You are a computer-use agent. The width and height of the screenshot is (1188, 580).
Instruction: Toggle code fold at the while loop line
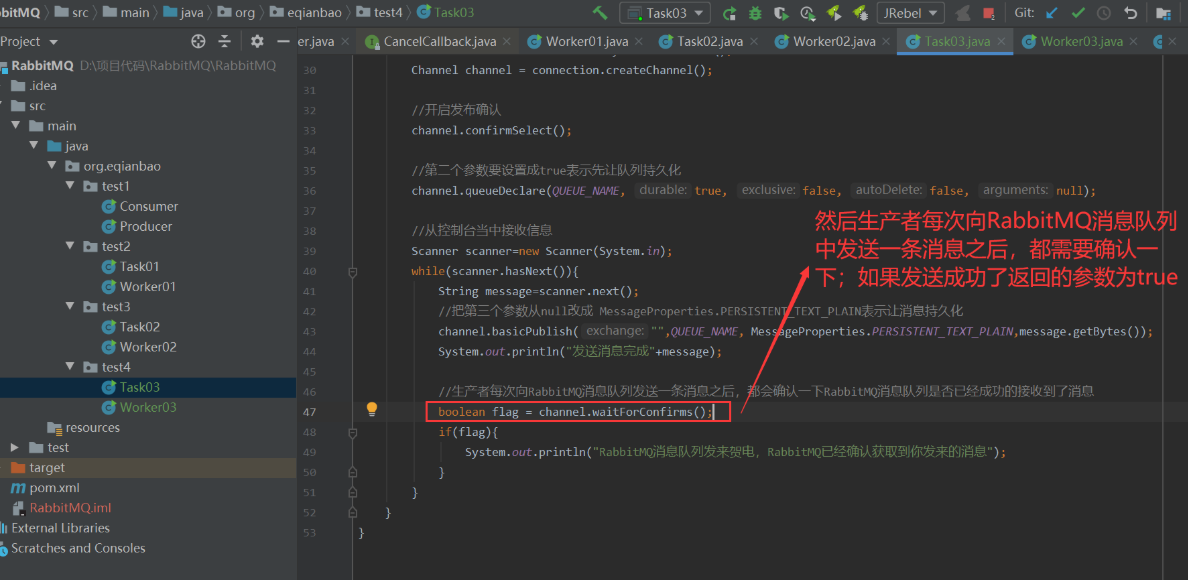coord(352,271)
